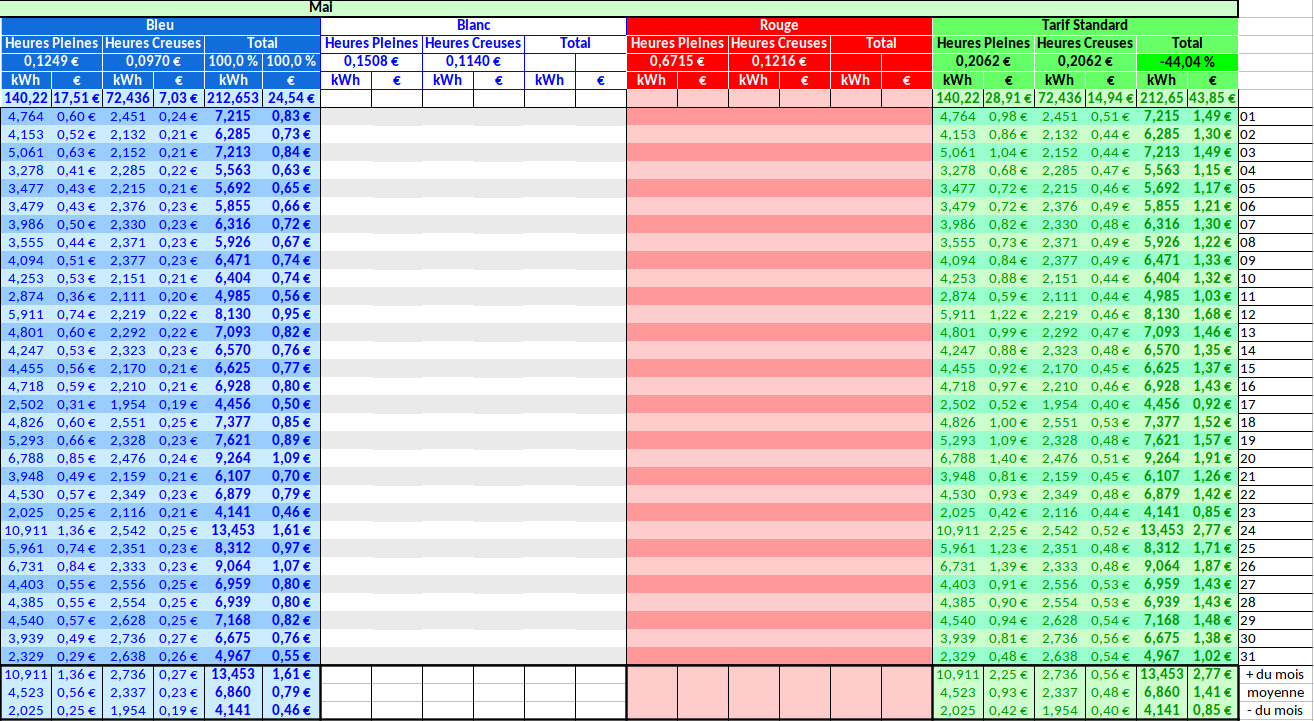Select the Mai month header cell
The height and width of the screenshot is (721, 1314).
619,7
